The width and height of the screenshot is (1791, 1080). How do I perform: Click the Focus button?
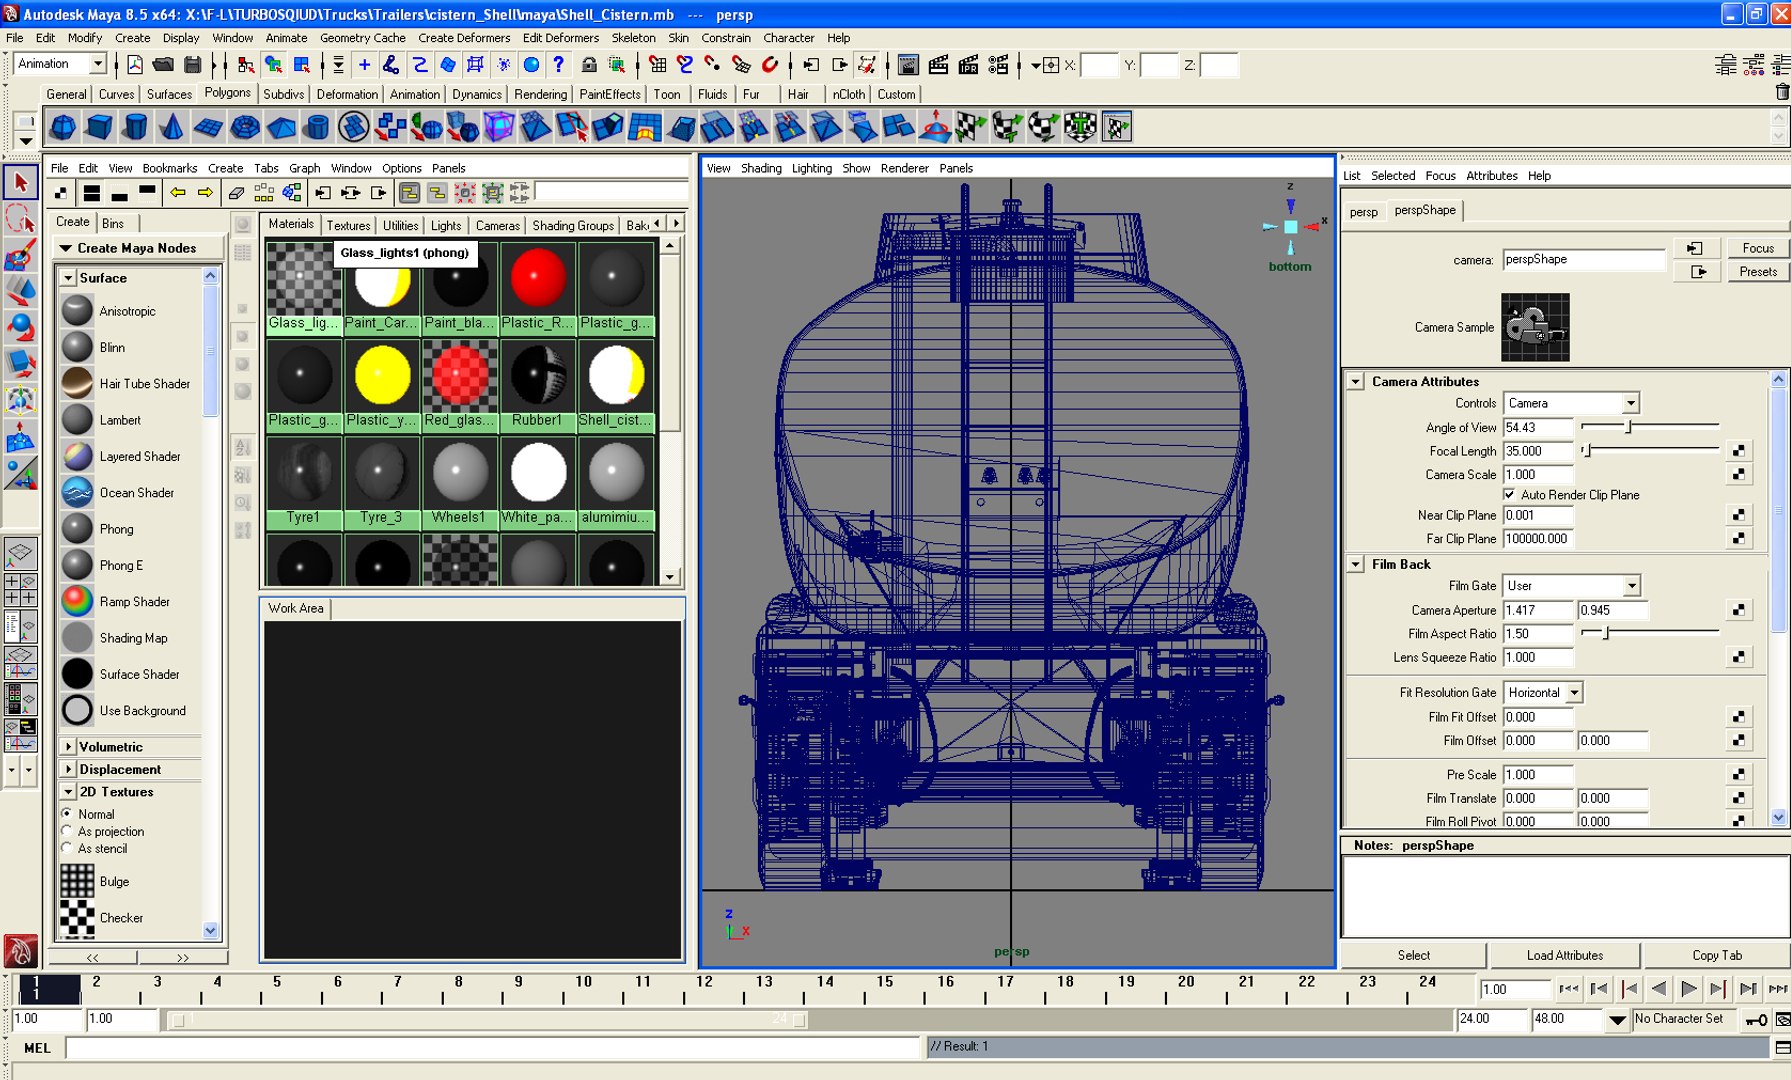[x=1758, y=248]
